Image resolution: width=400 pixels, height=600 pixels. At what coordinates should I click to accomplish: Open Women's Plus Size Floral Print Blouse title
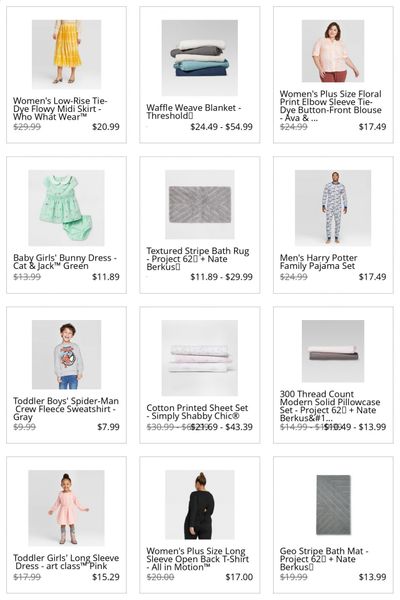(330, 106)
